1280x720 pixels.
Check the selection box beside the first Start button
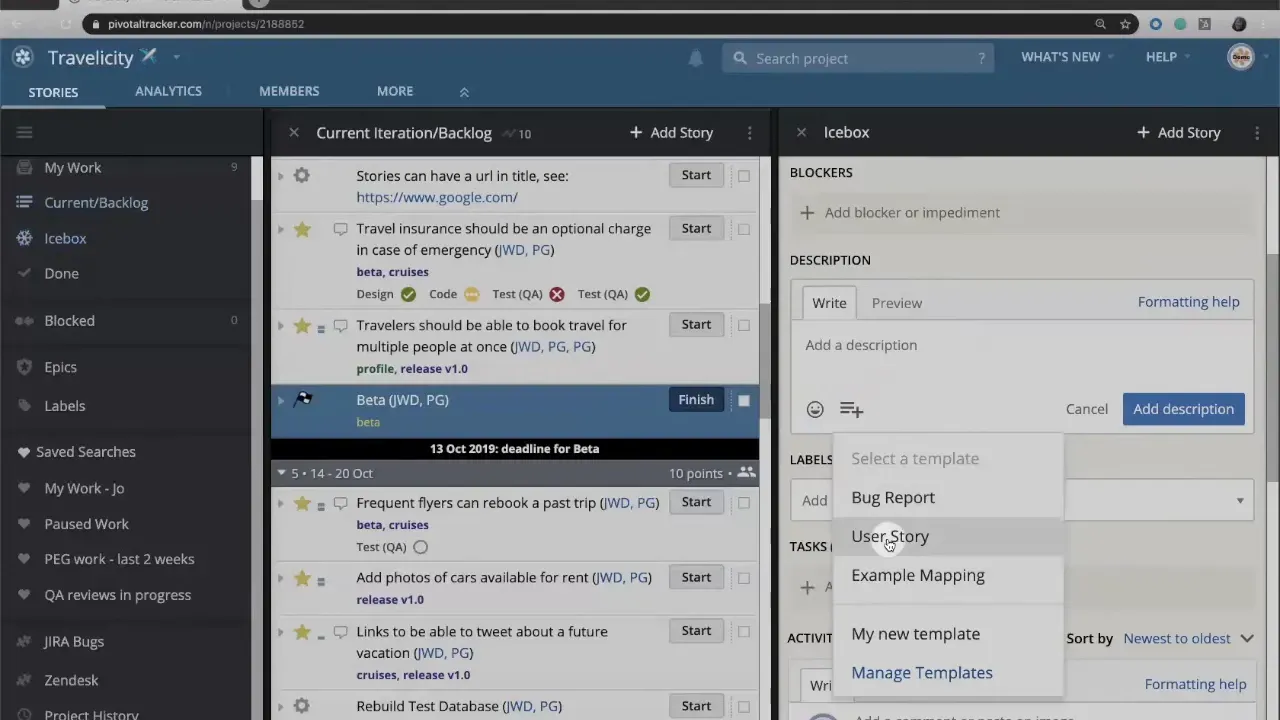(744, 175)
